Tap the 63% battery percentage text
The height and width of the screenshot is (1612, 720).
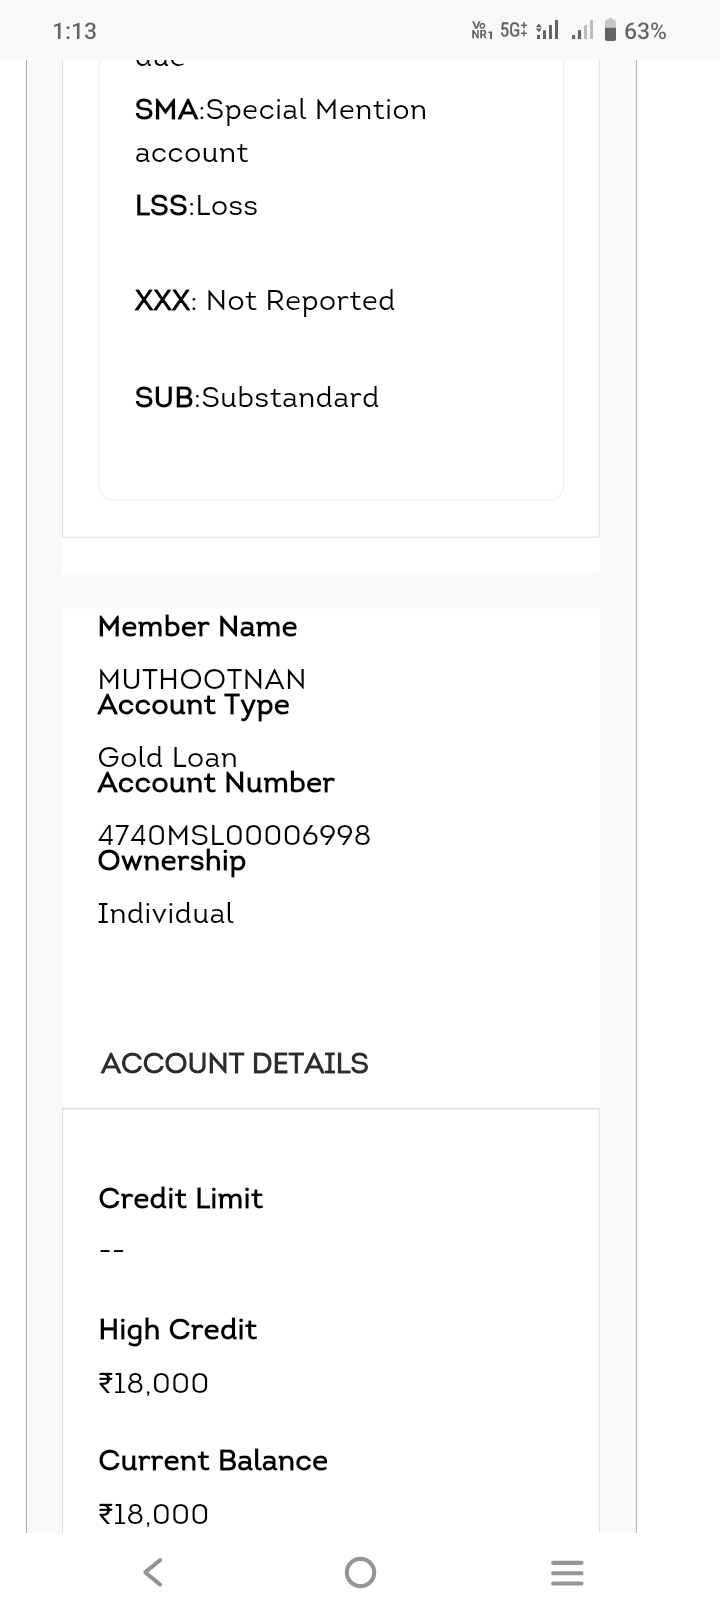pyautogui.click(x=645, y=31)
